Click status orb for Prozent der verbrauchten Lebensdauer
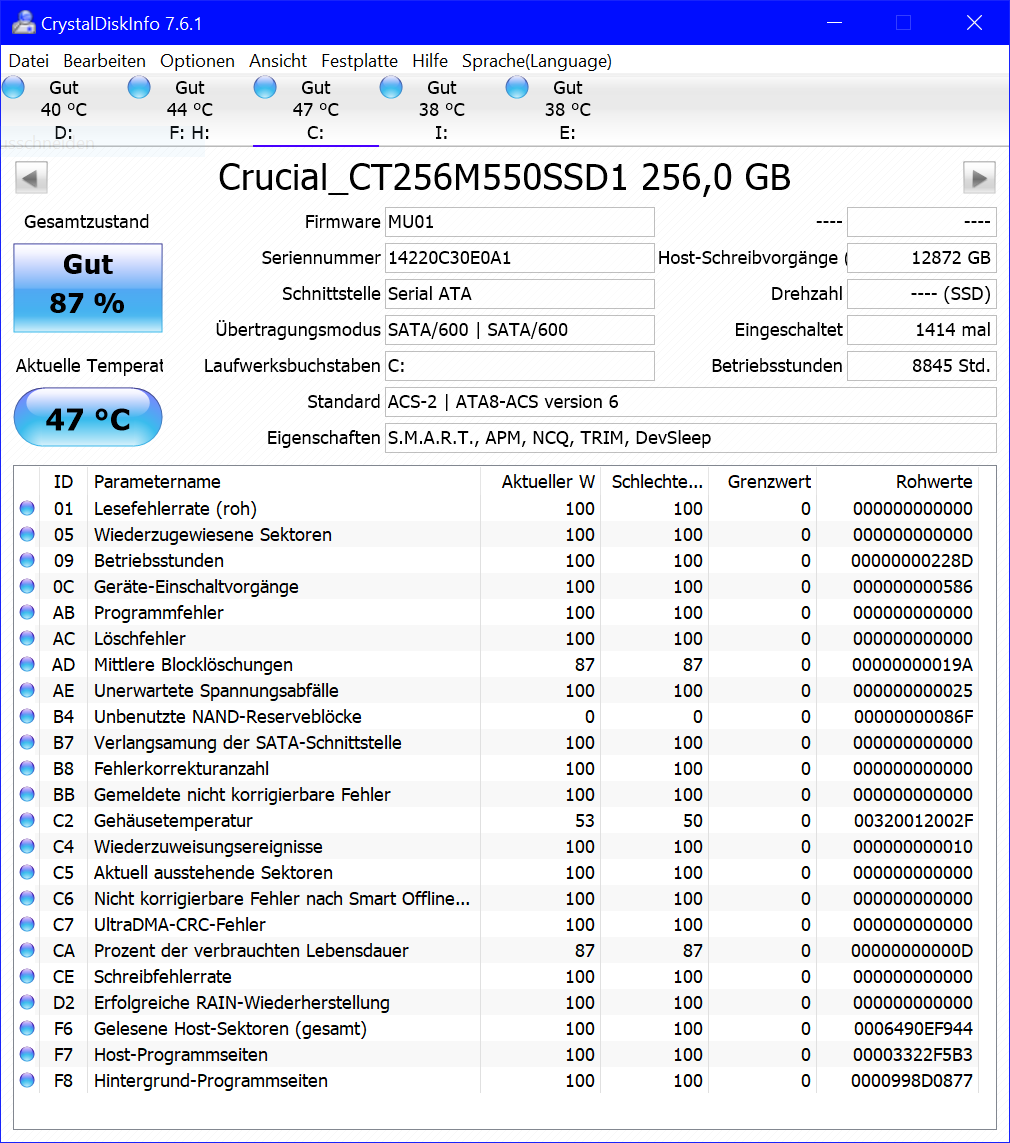 coord(27,951)
